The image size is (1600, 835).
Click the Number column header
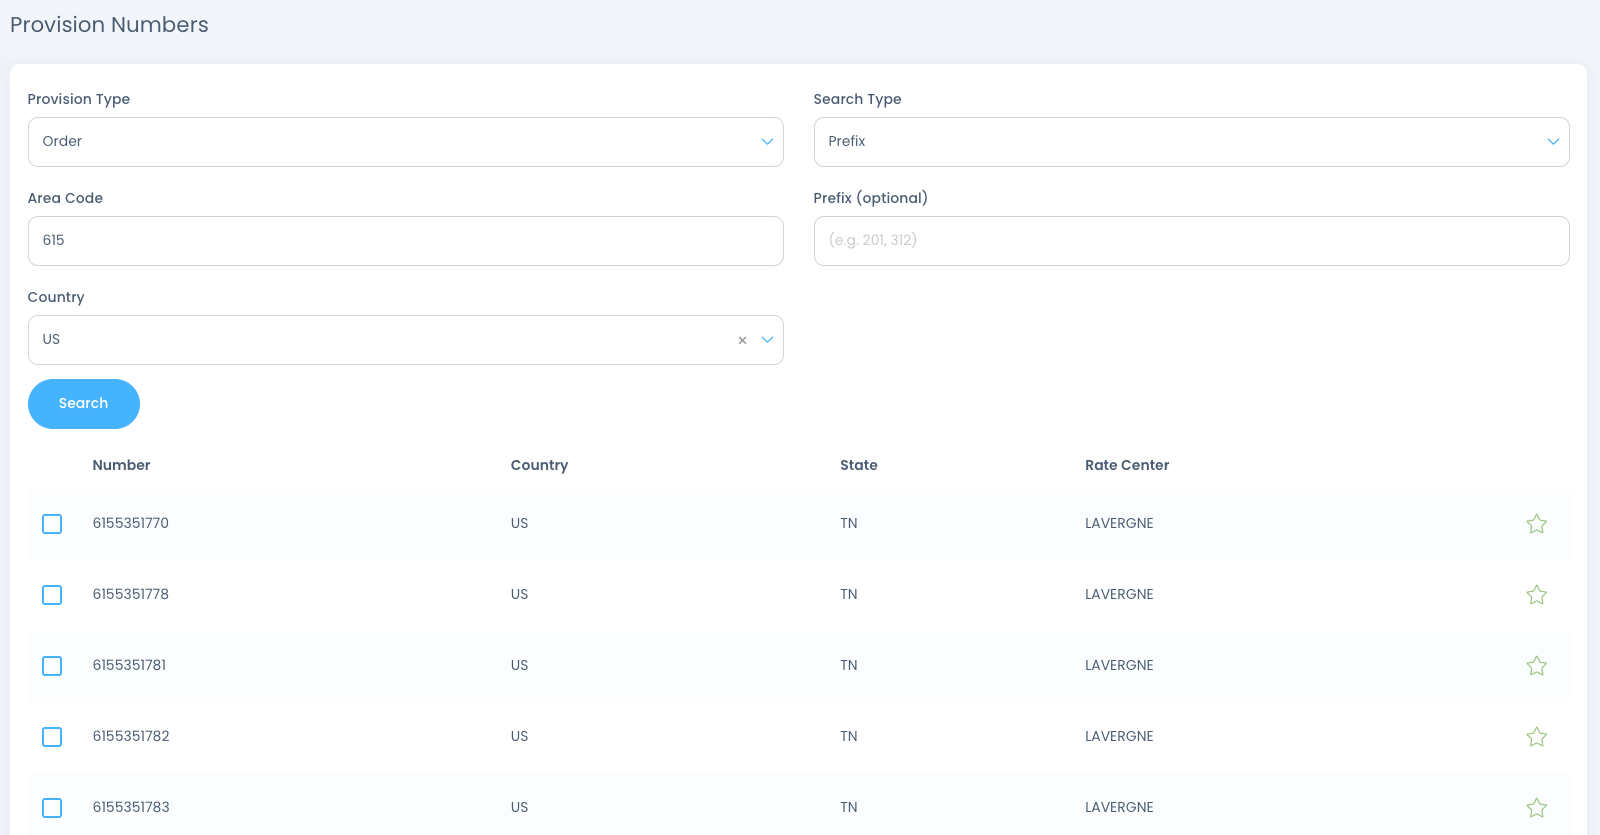pos(121,465)
